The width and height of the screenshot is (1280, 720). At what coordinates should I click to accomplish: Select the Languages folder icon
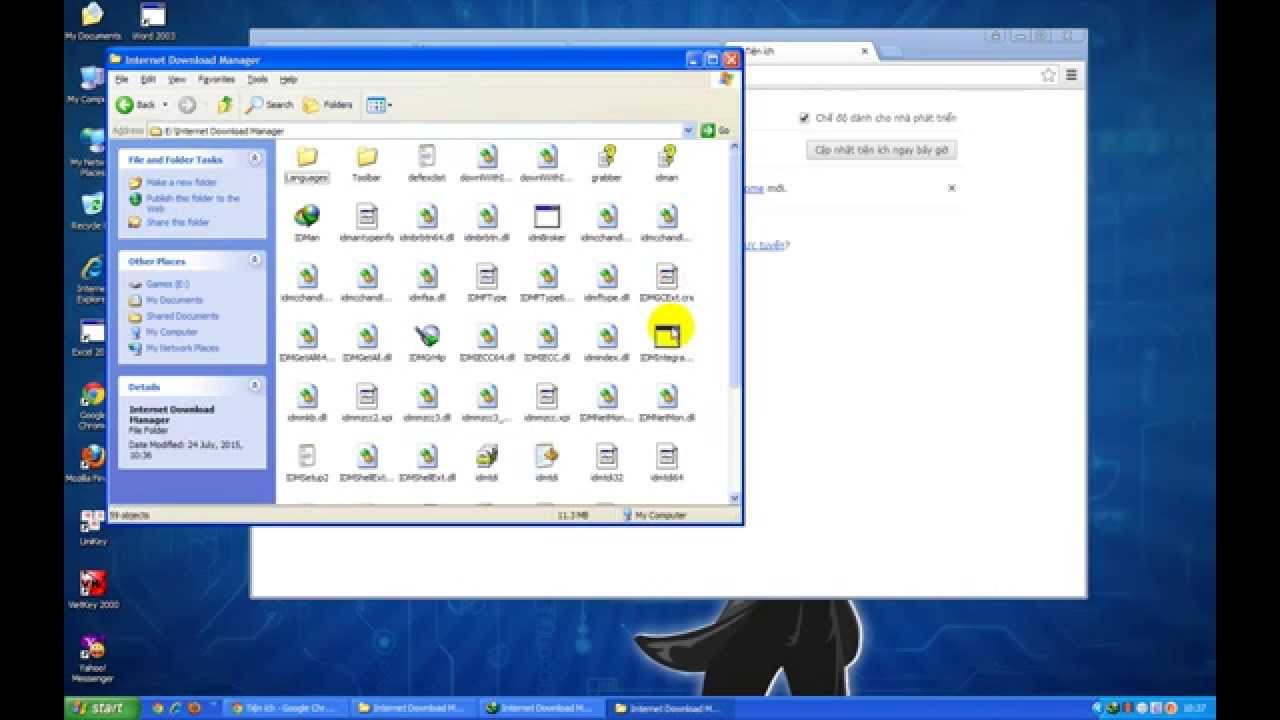coord(307,156)
